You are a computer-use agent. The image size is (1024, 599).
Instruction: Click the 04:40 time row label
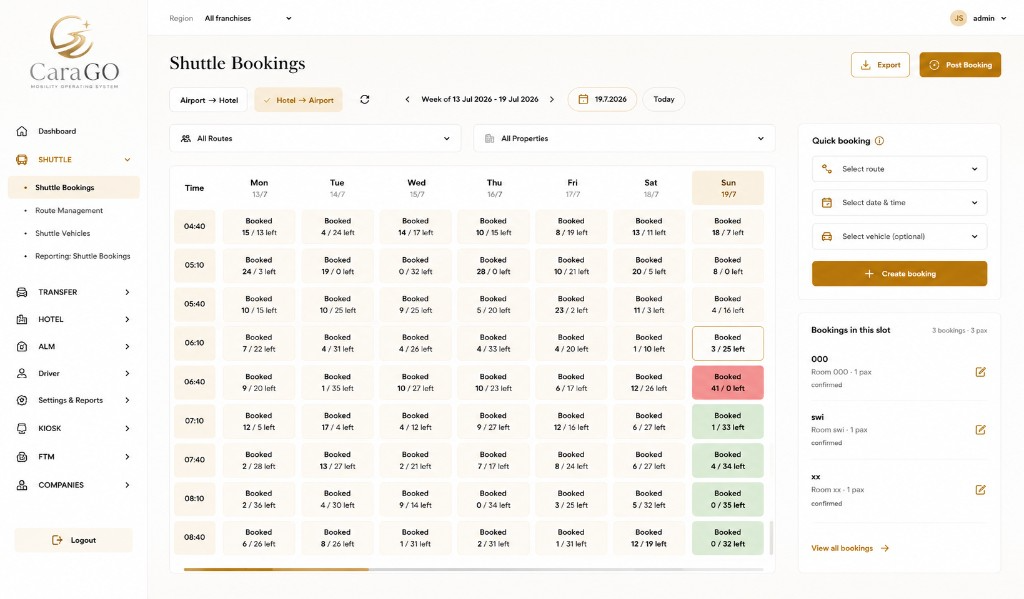point(195,227)
